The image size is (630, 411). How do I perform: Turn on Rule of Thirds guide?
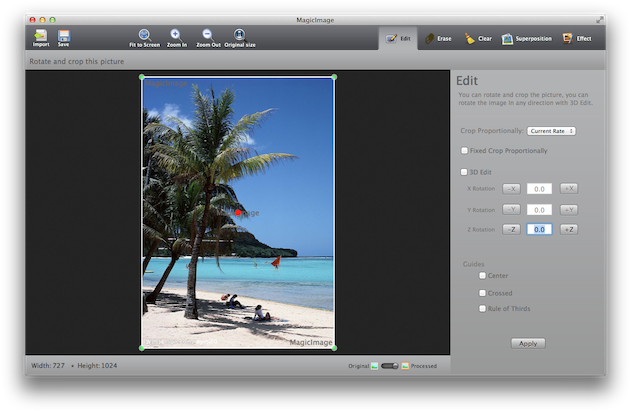click(x=483, y=308)
